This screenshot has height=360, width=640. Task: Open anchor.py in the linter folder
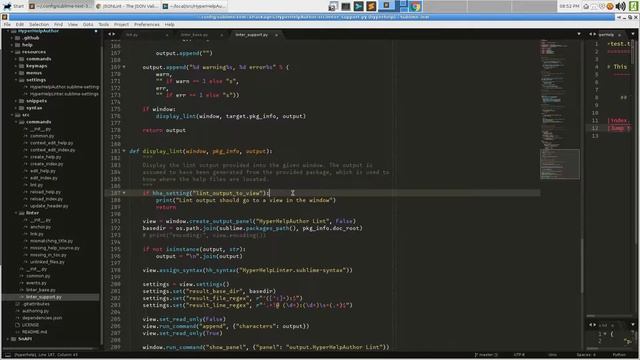[40, 227]
